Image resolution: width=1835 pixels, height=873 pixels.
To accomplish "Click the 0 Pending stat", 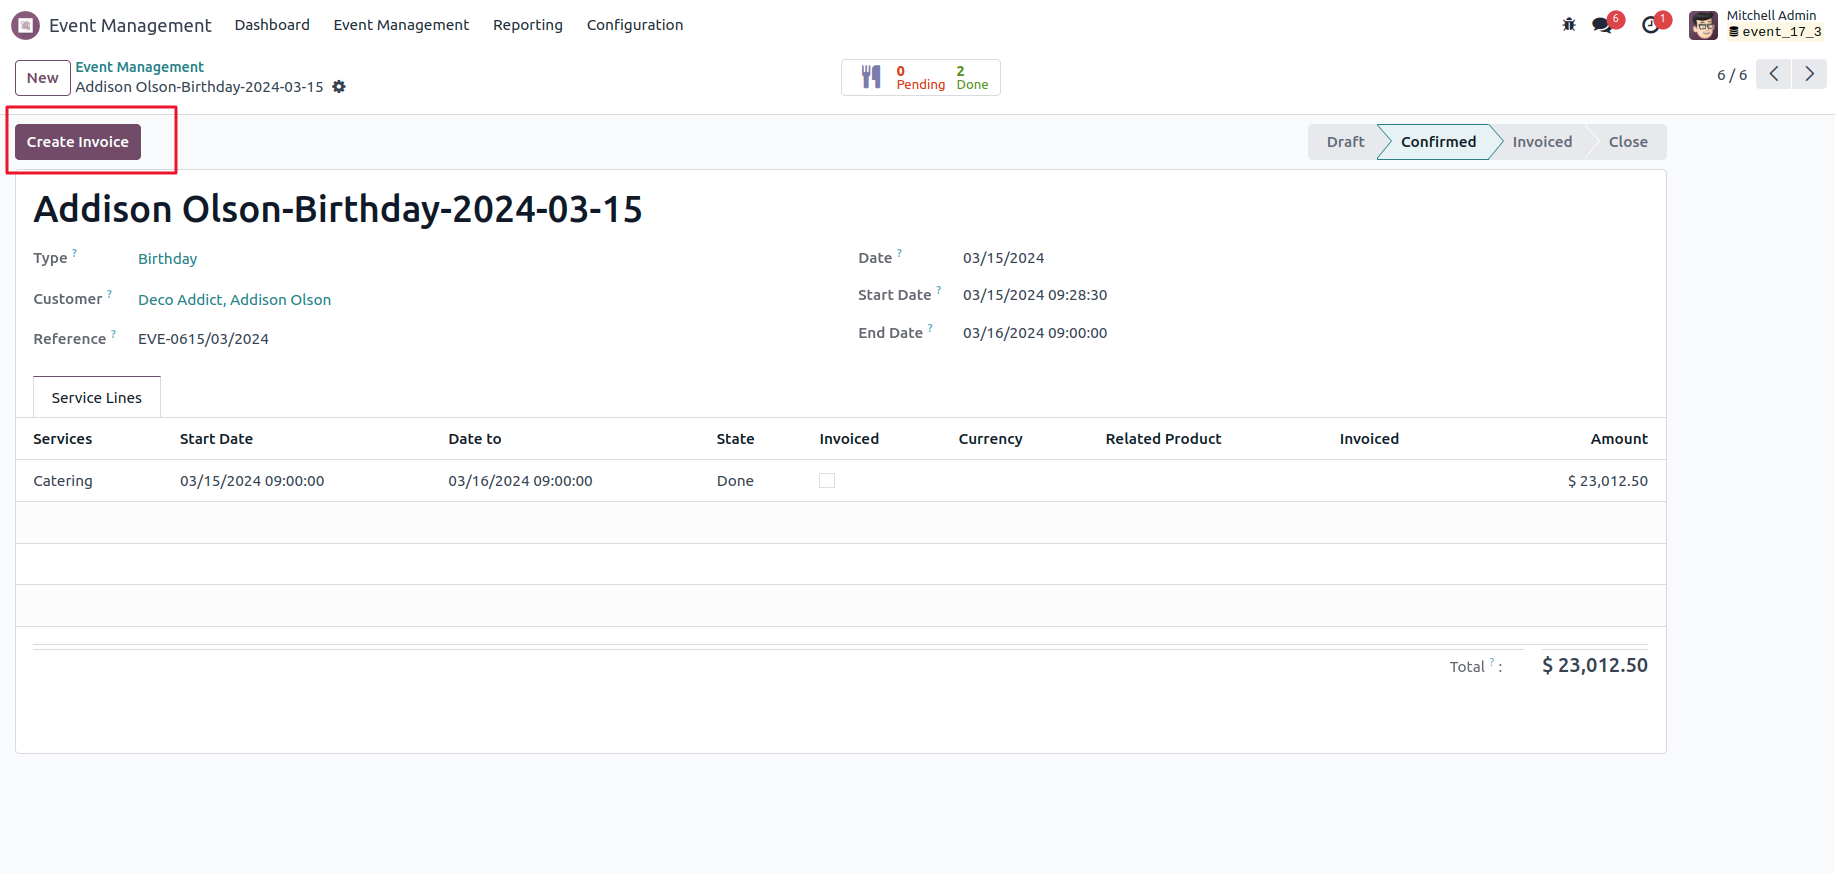I will pyautogui.click(x=920, y=78).
